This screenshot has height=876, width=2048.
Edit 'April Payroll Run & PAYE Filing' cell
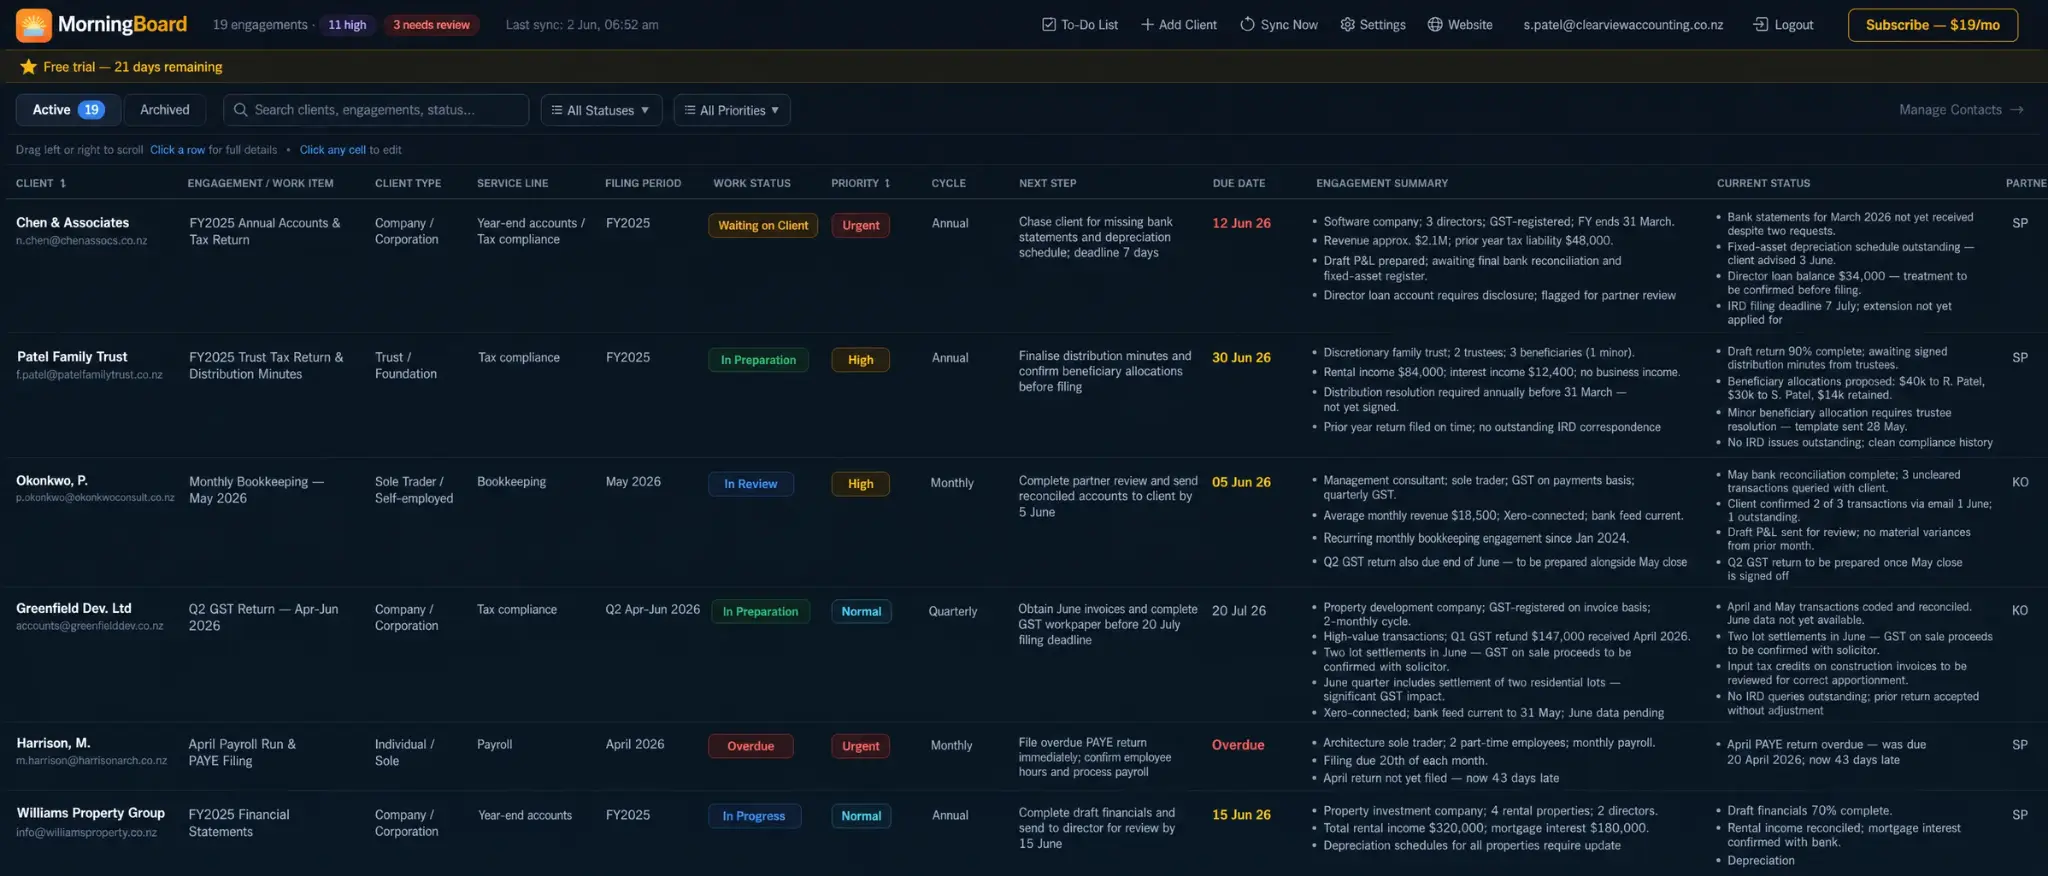[x=242, y=753]
